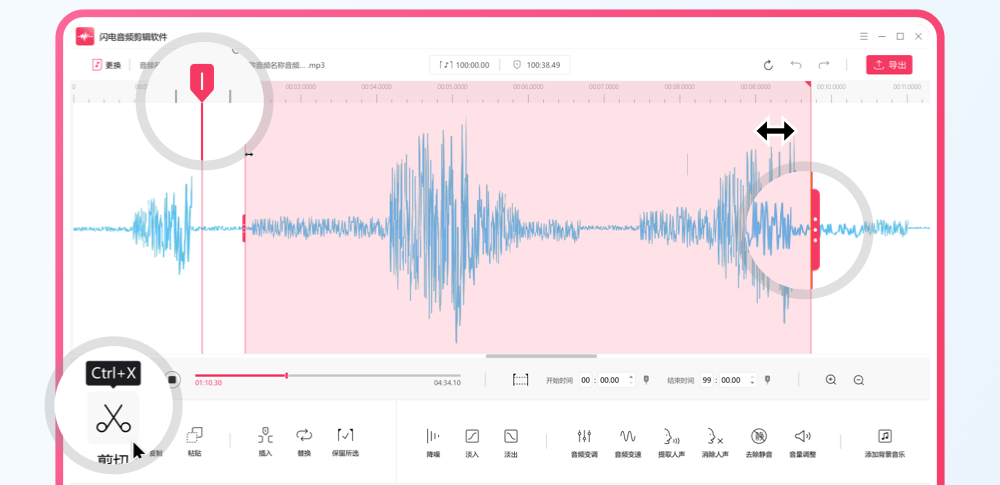Click the red playhead marker on ruler

(x=202, y=82)
